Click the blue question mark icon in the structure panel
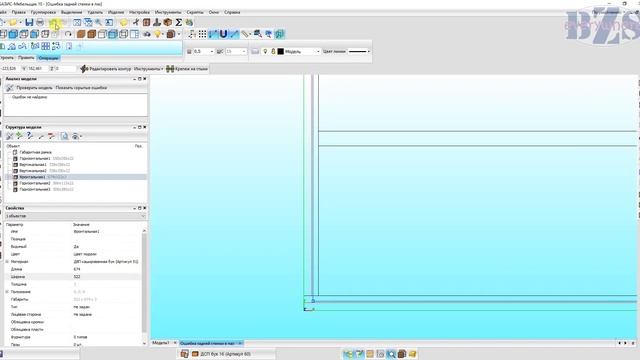This screenshot has height=360, width=640. 30,136
